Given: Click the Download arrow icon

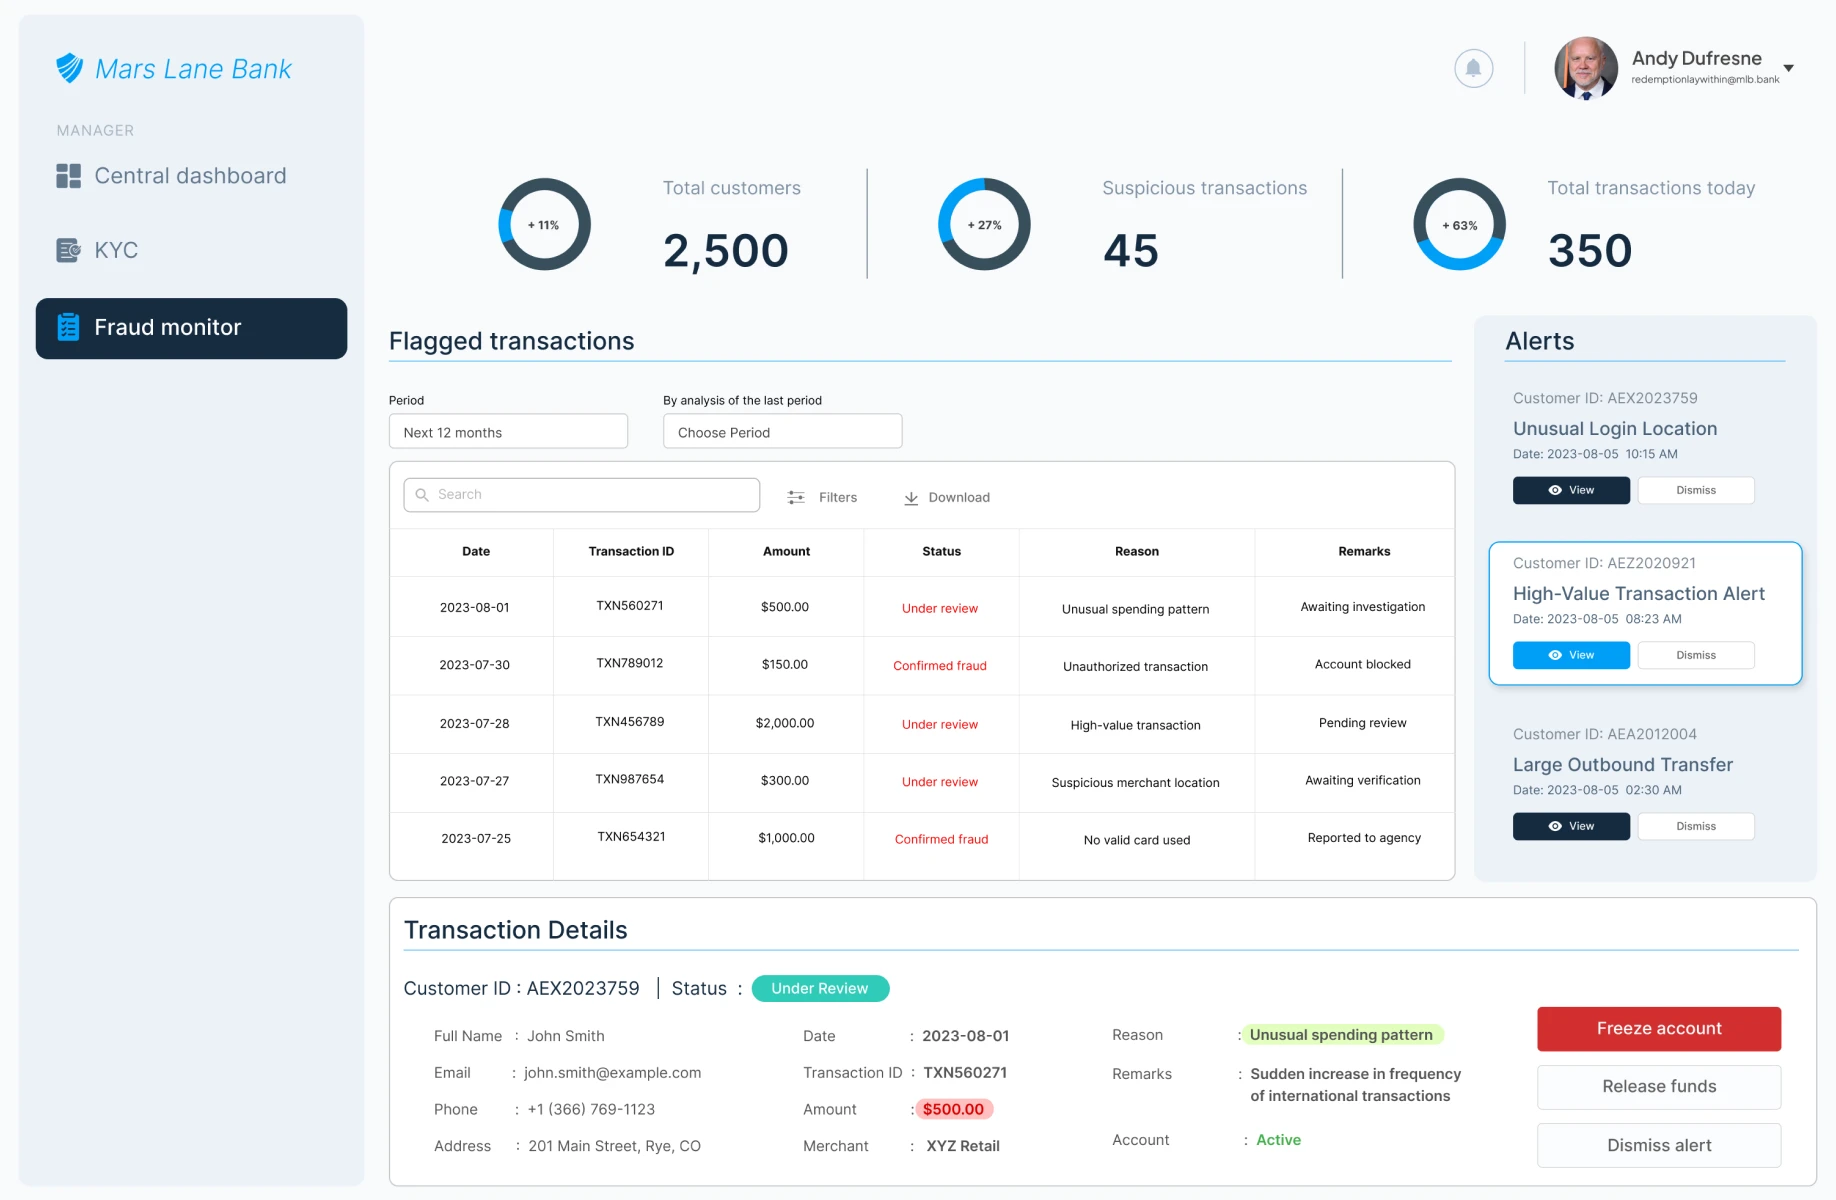Looking at the screenshot, I should [x=911, y=498].
